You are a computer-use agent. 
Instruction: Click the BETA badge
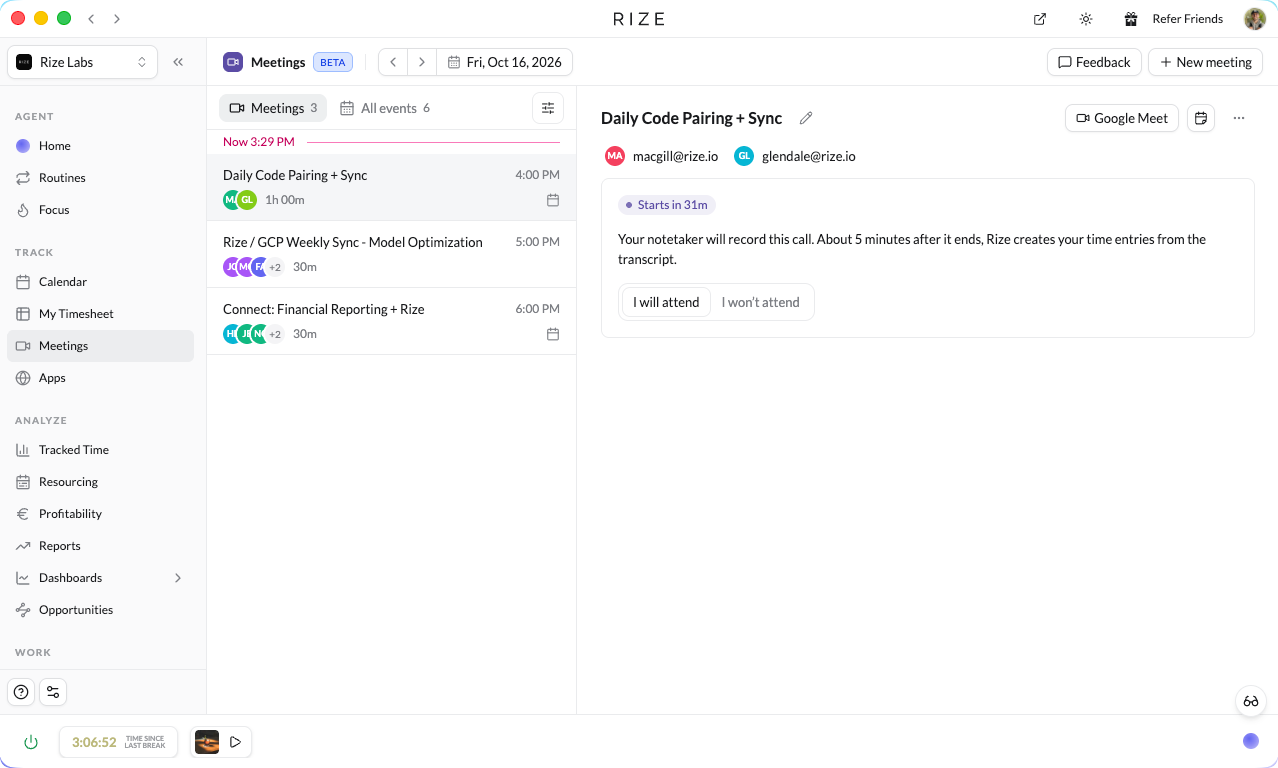pyautogui.click(x=333, y=62)
